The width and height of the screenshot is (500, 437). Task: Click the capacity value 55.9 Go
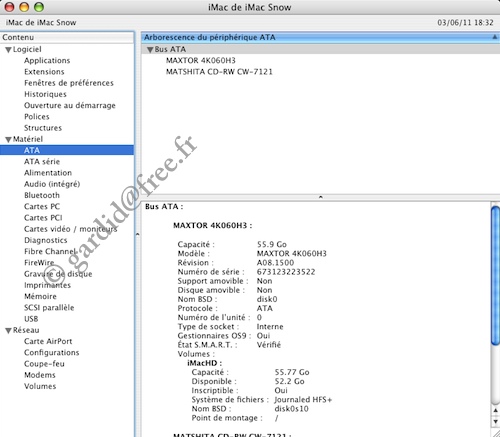click(272, 244)
